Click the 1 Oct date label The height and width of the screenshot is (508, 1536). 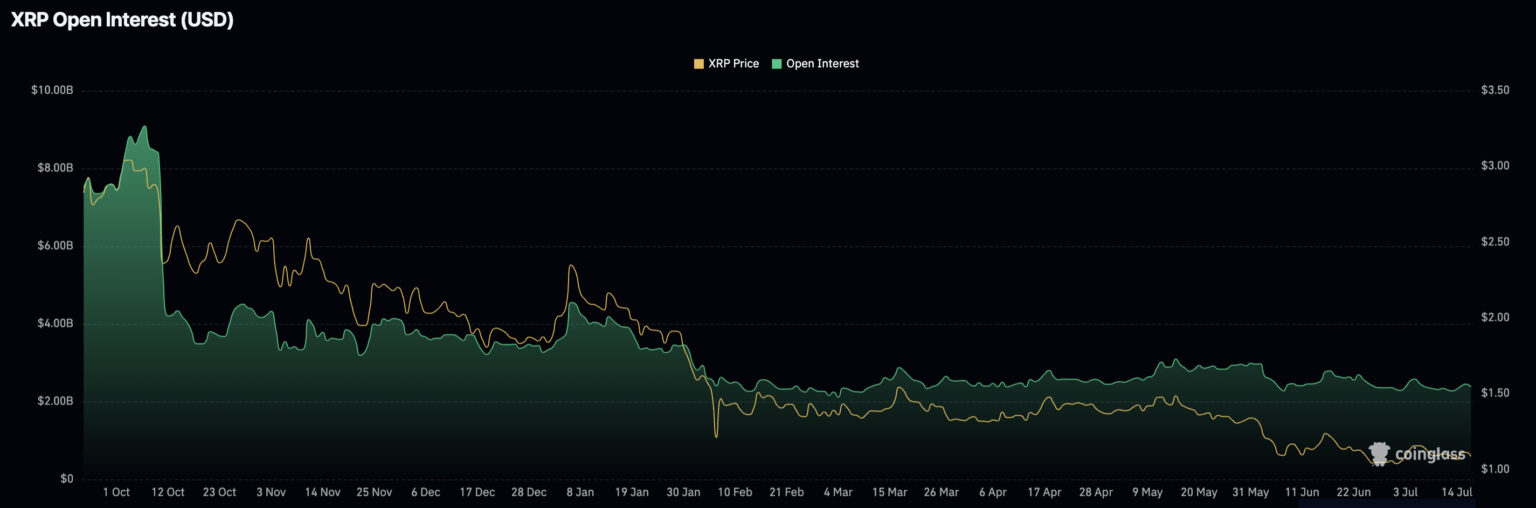(116, 493)
